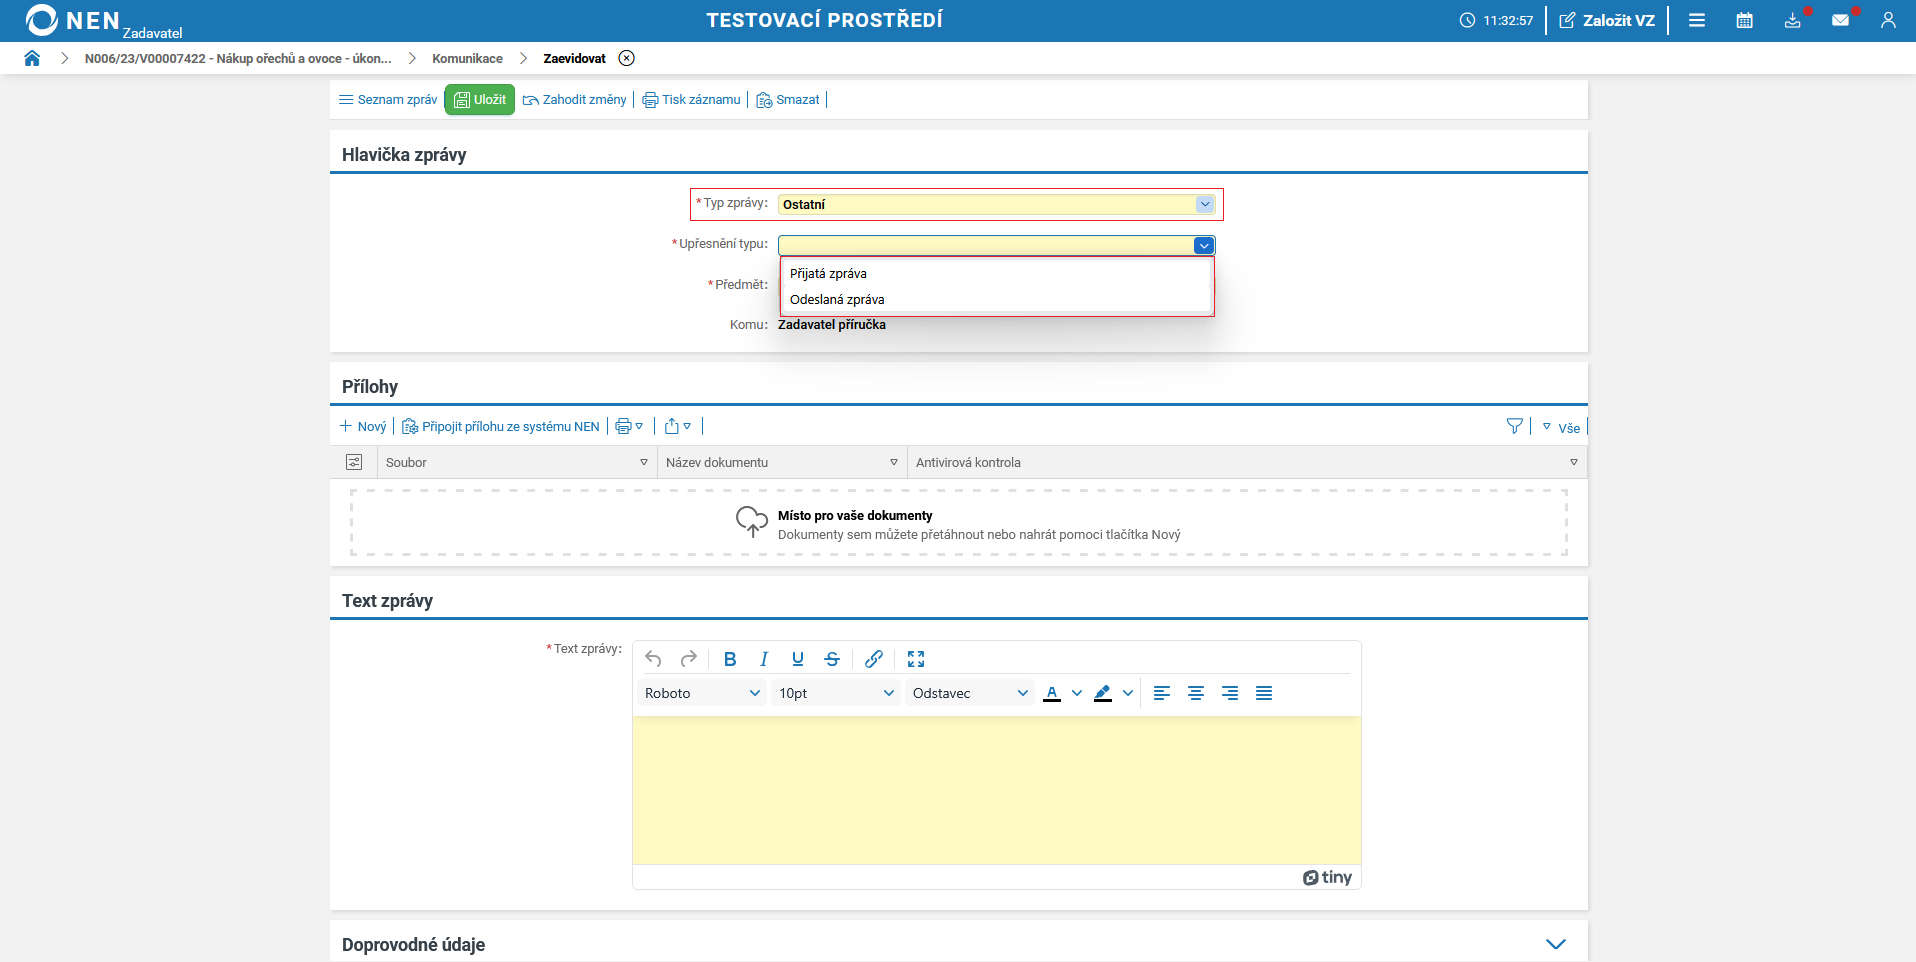Open the Typ zprávy dropdown
The height and width of the screenshot is (962, 1916).
[1204, 204]
